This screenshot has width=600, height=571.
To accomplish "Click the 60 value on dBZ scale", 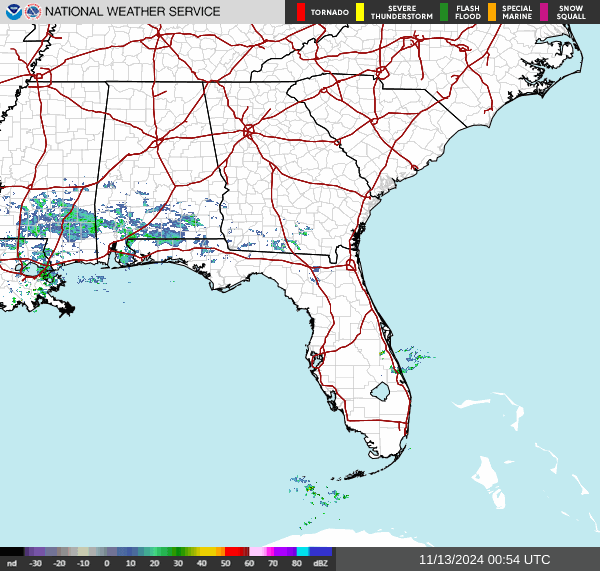I will (249, 563).
